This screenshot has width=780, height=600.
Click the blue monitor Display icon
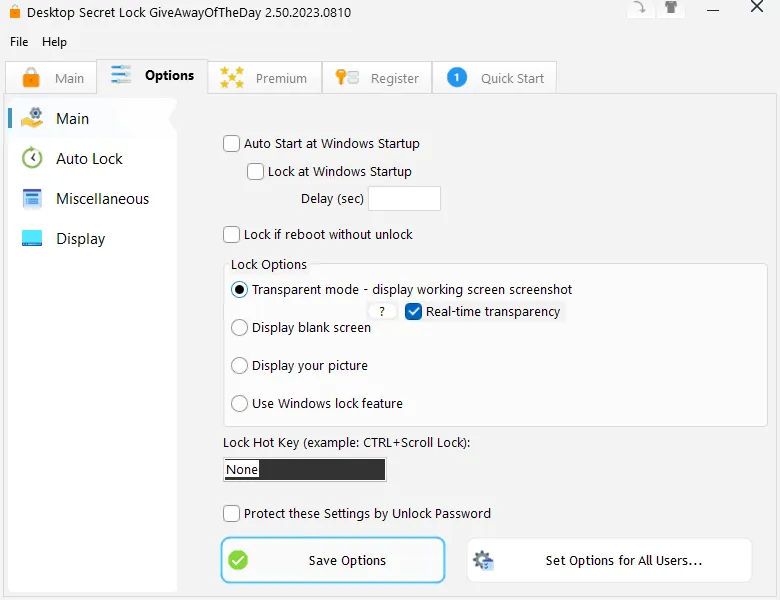pos(32,238)
